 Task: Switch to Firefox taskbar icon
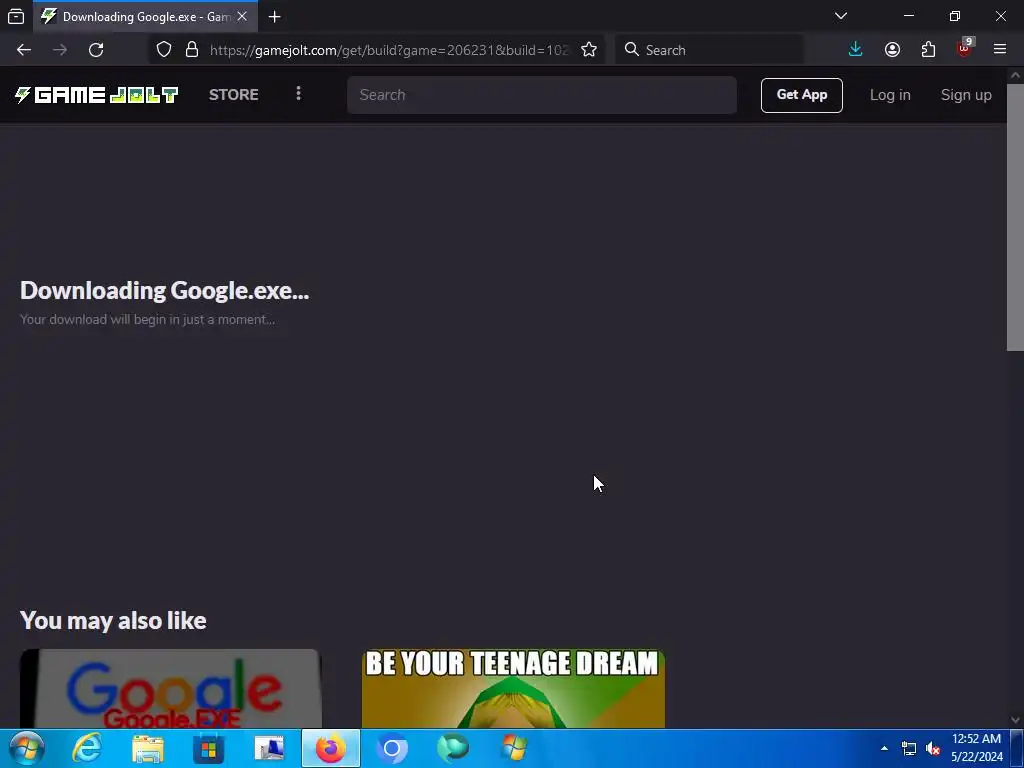(330, 748)
